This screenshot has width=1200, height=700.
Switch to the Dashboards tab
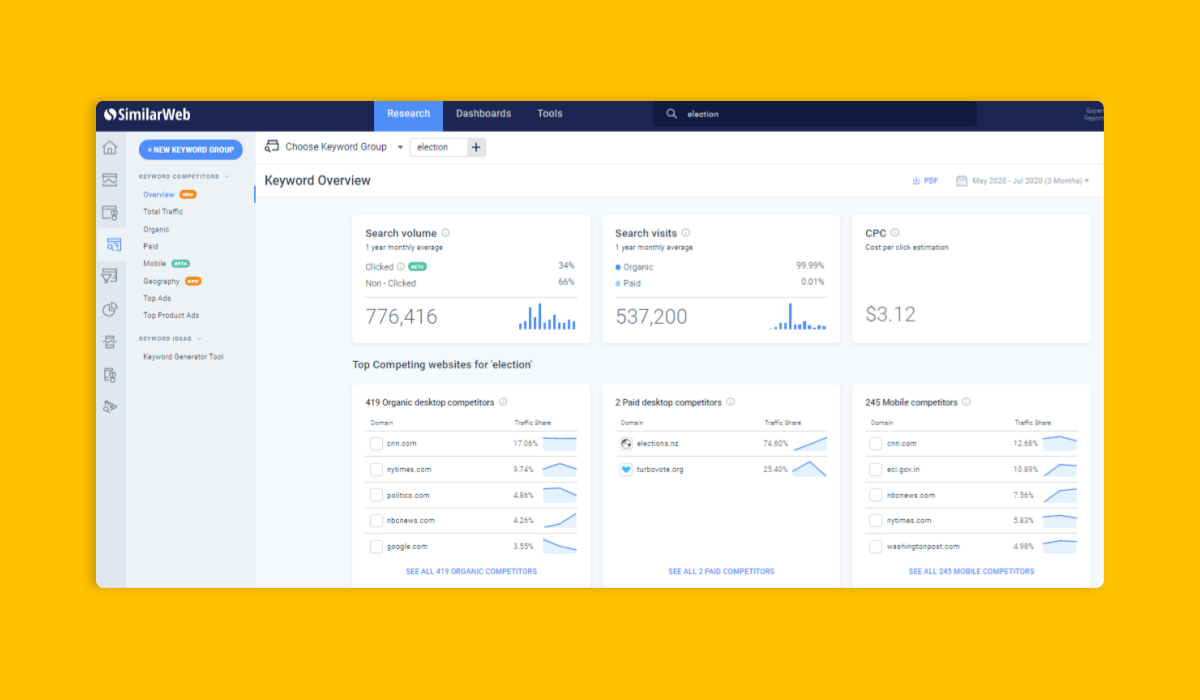[x=483, y=114]
